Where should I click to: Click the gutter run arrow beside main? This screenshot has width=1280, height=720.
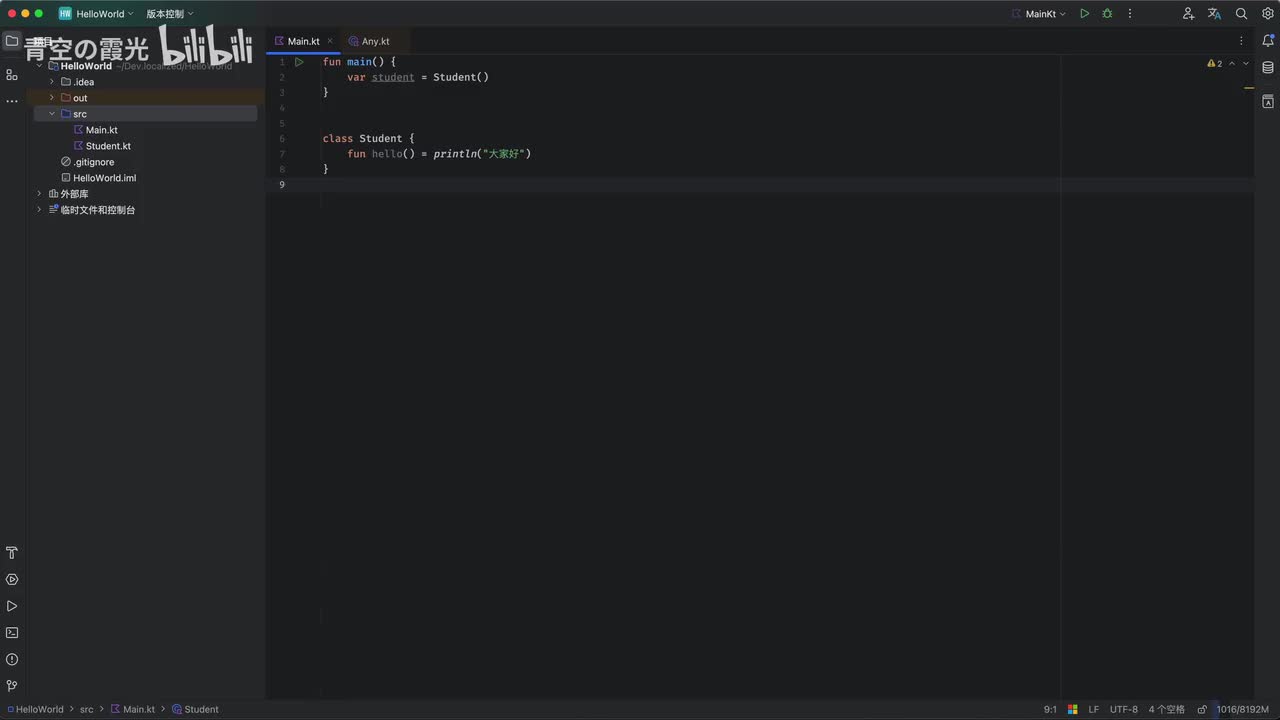(x=299, y=62)
